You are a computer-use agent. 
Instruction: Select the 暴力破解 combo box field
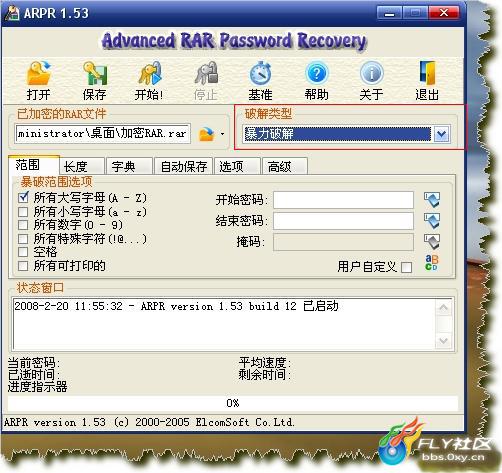click(x=337, y=134)
